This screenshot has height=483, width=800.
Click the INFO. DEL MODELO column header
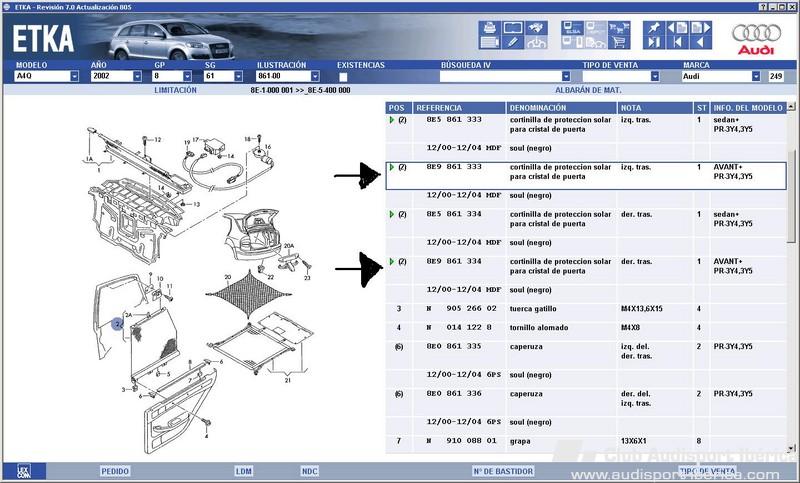tap(748, 108)
